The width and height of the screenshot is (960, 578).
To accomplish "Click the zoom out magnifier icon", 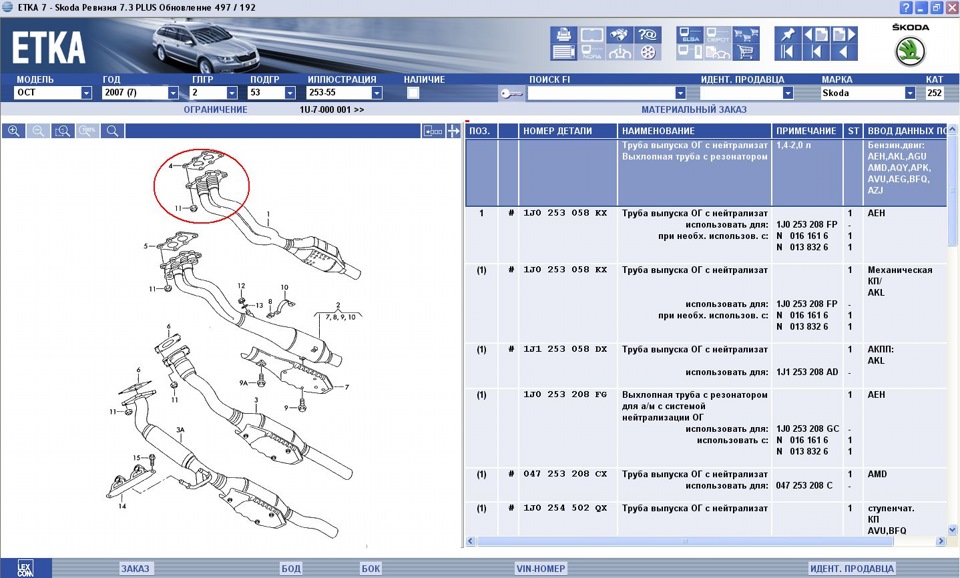I will point(38,130).
